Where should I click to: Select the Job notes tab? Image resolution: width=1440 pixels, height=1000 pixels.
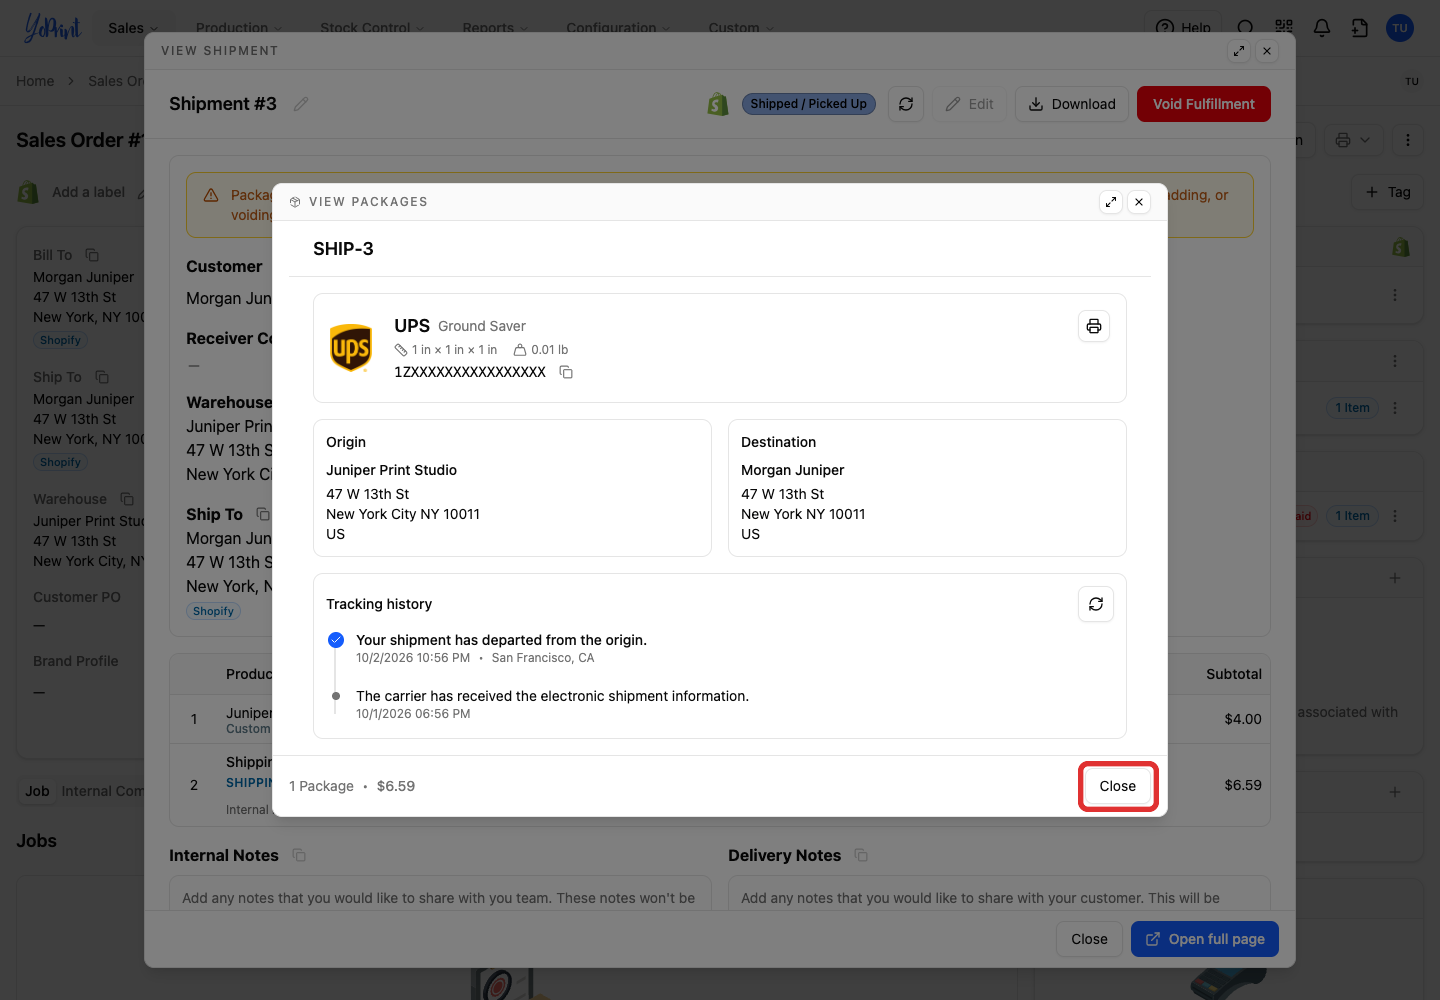(x=37, y=791)
